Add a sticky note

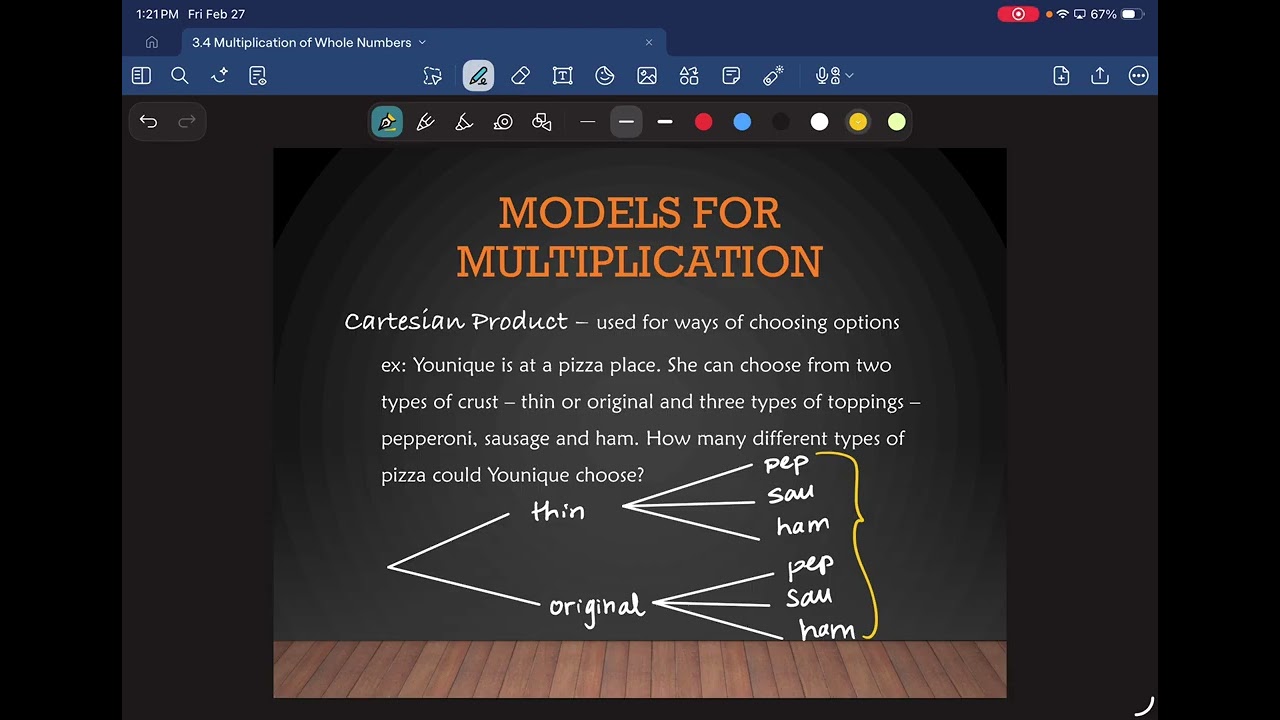[x=731, y=76]
